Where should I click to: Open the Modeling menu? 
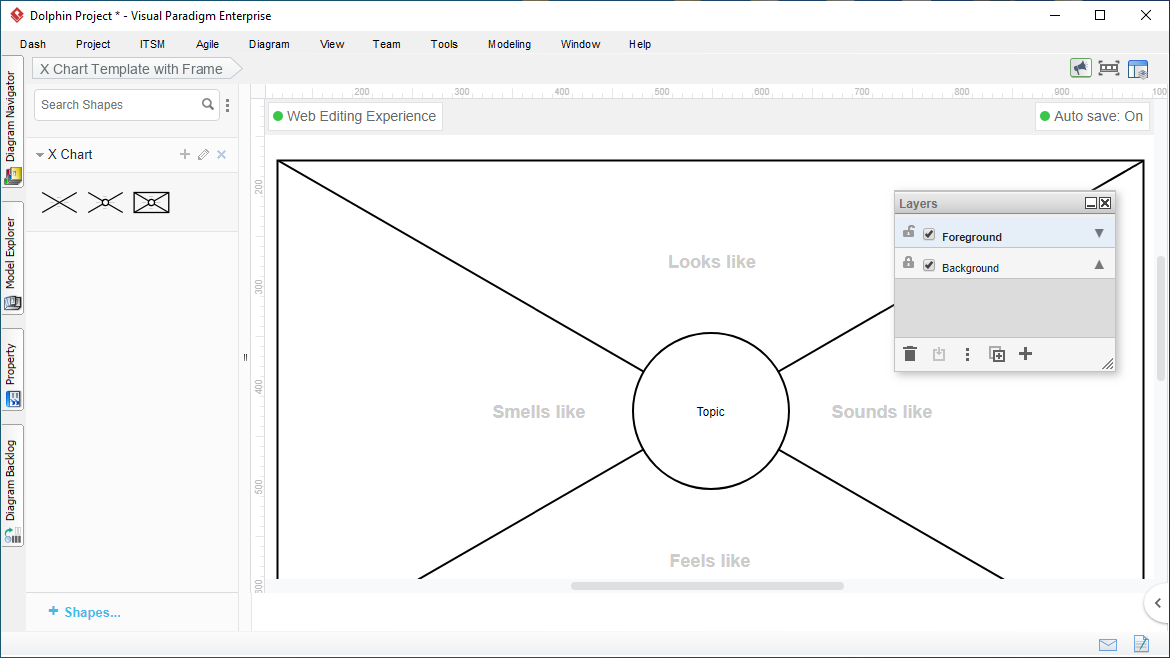coord(510,44)
